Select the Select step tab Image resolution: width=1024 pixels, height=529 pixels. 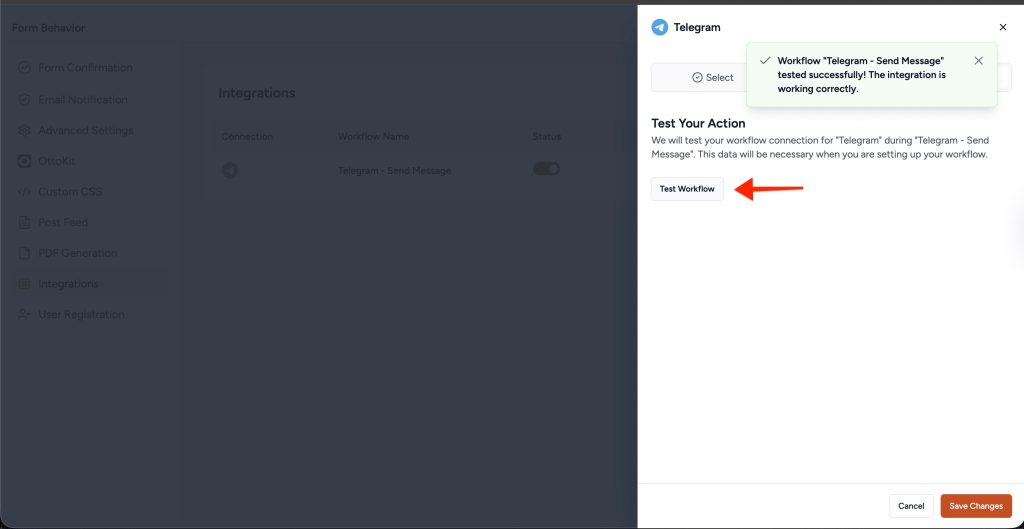[x=712, y=78]
